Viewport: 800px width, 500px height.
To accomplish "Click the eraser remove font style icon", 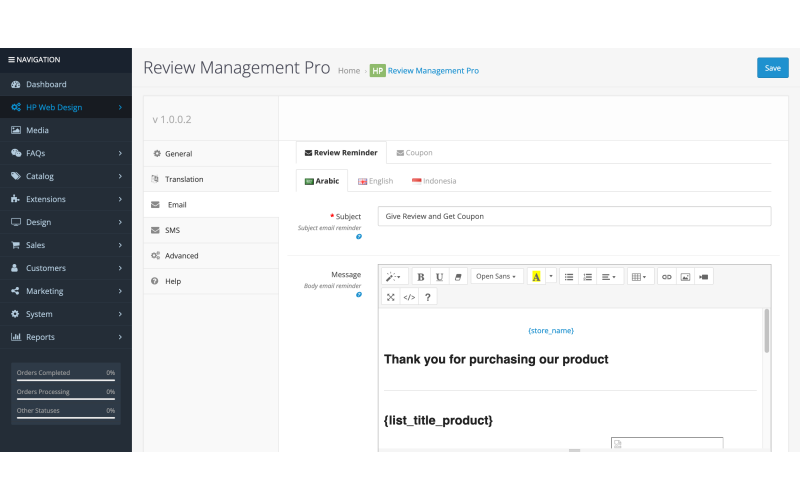I will [458, 277].
